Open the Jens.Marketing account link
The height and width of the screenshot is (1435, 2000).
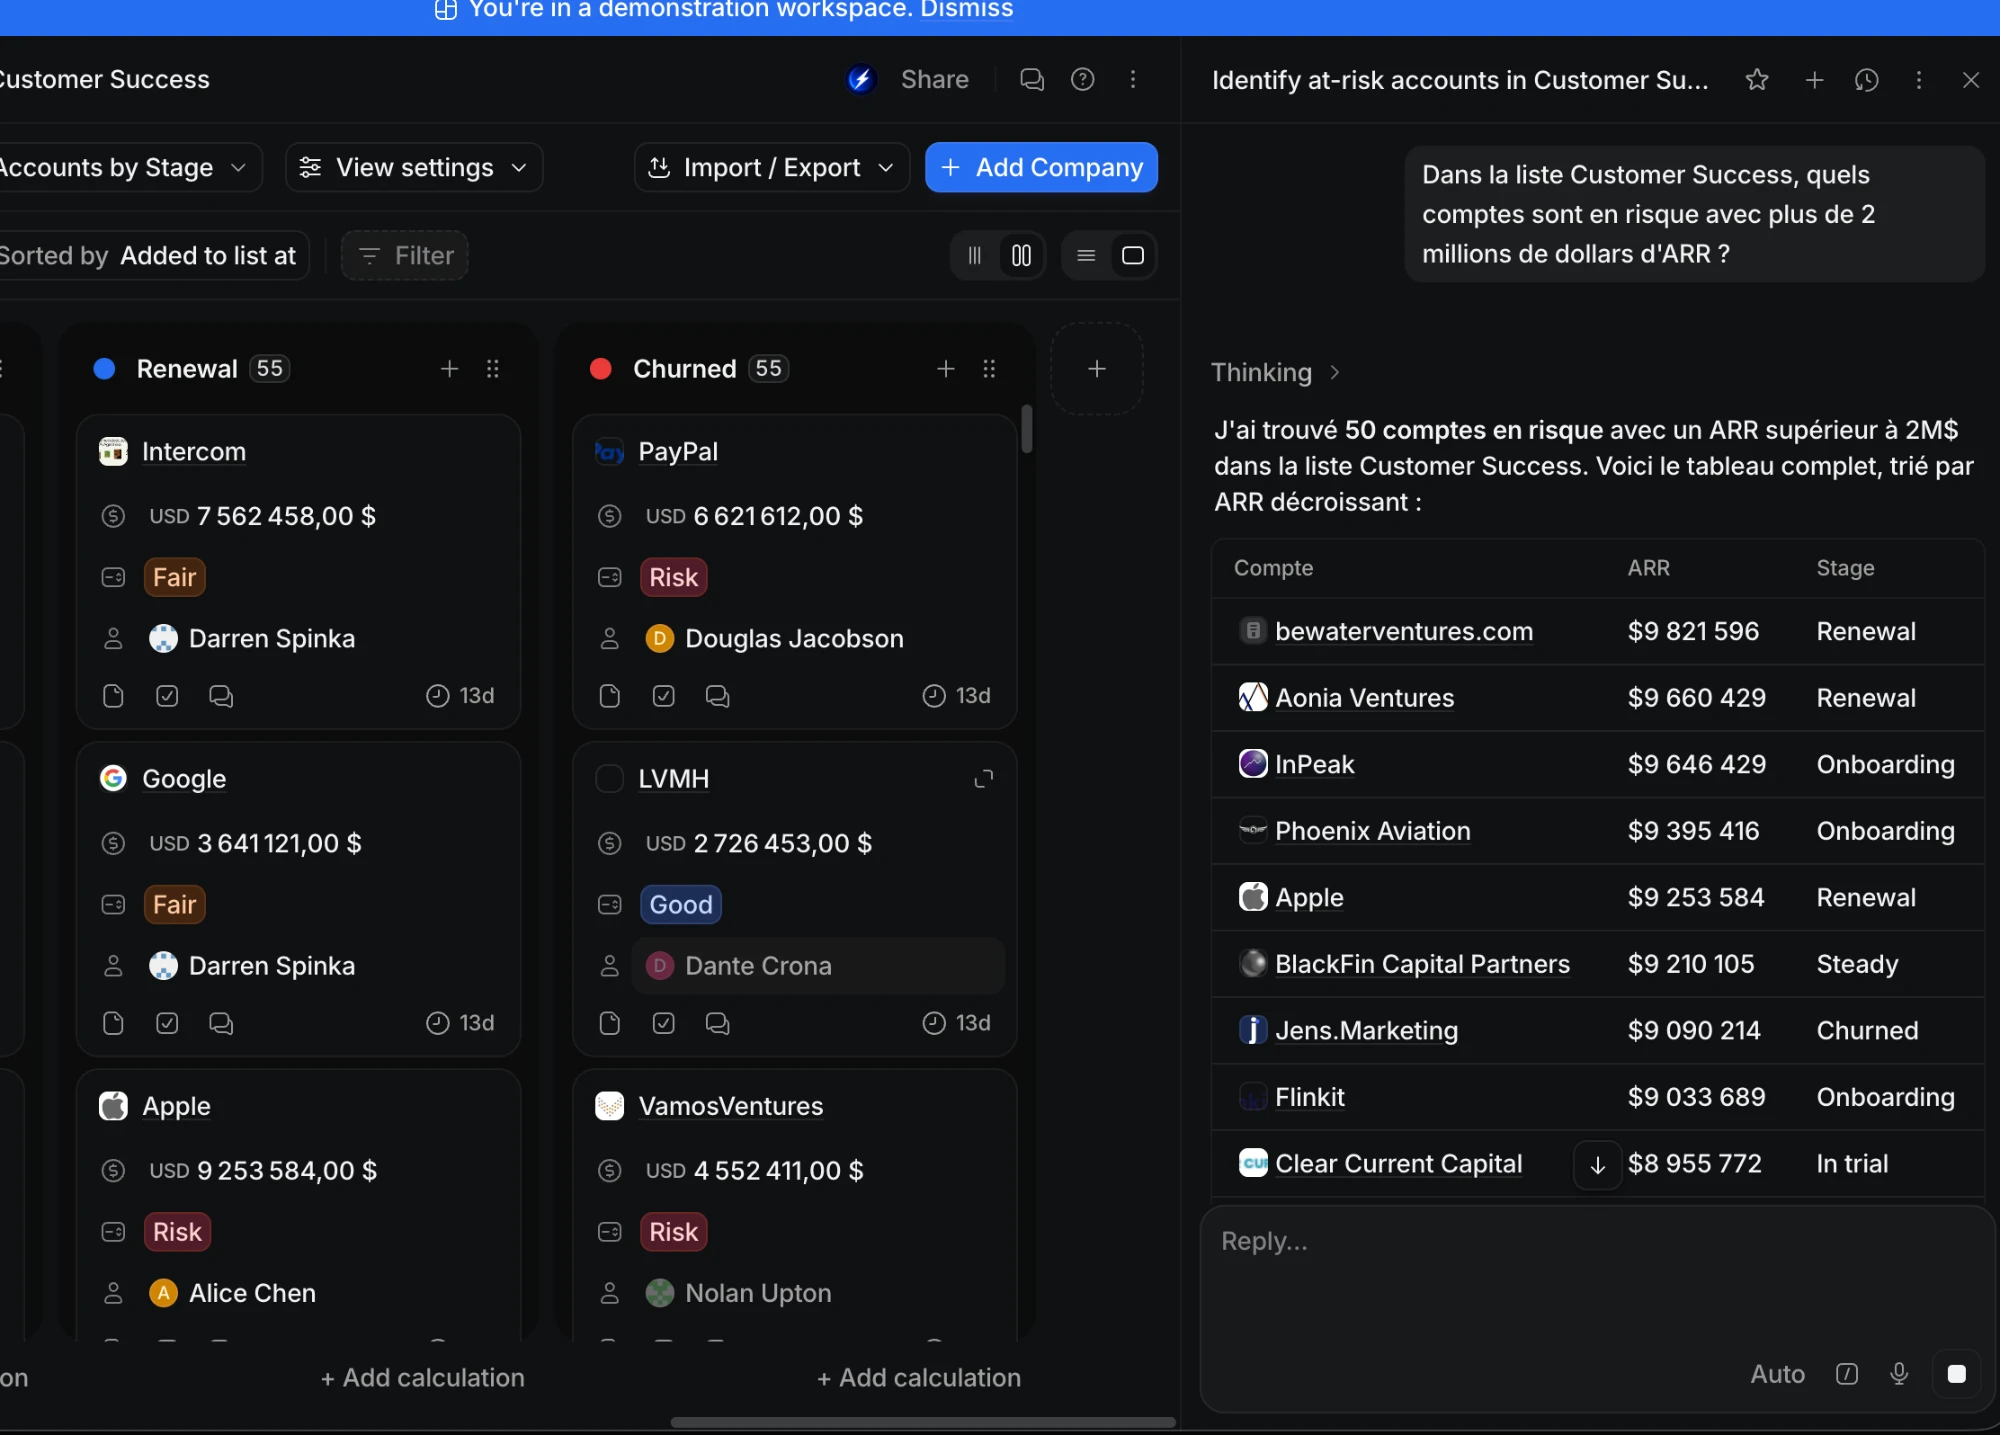[x=1366, y=1031]
